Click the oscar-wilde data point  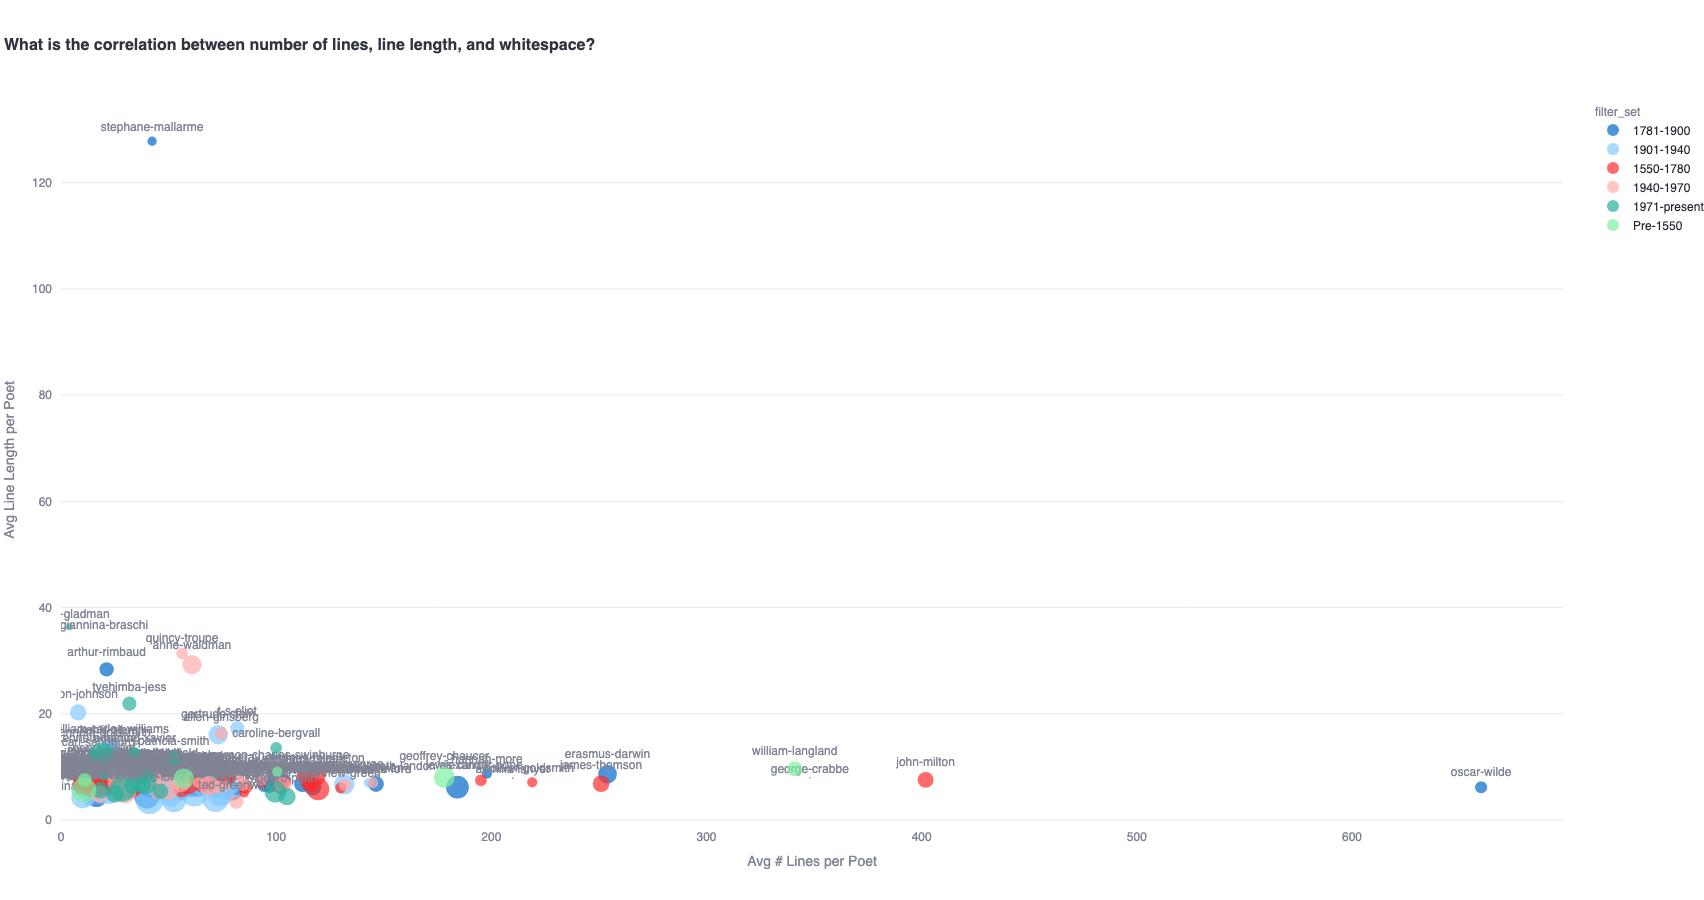1481,787
